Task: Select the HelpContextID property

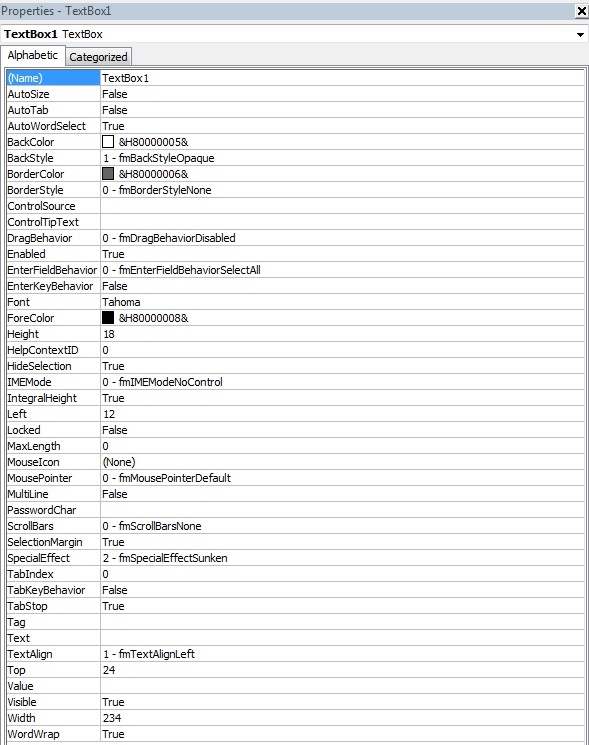Action: (x=53, y=350)
